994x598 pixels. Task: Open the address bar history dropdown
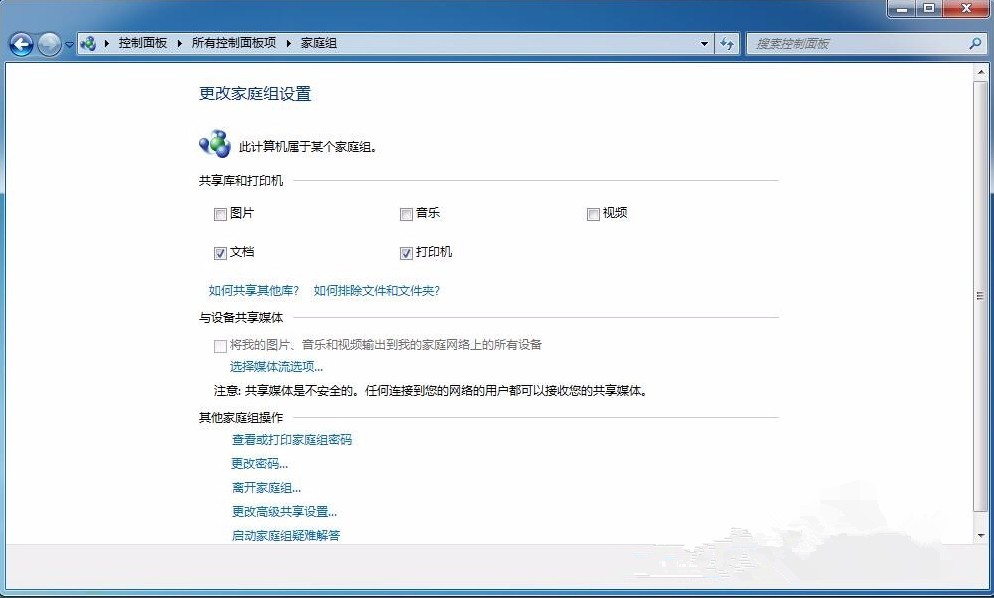pos(704,43)
